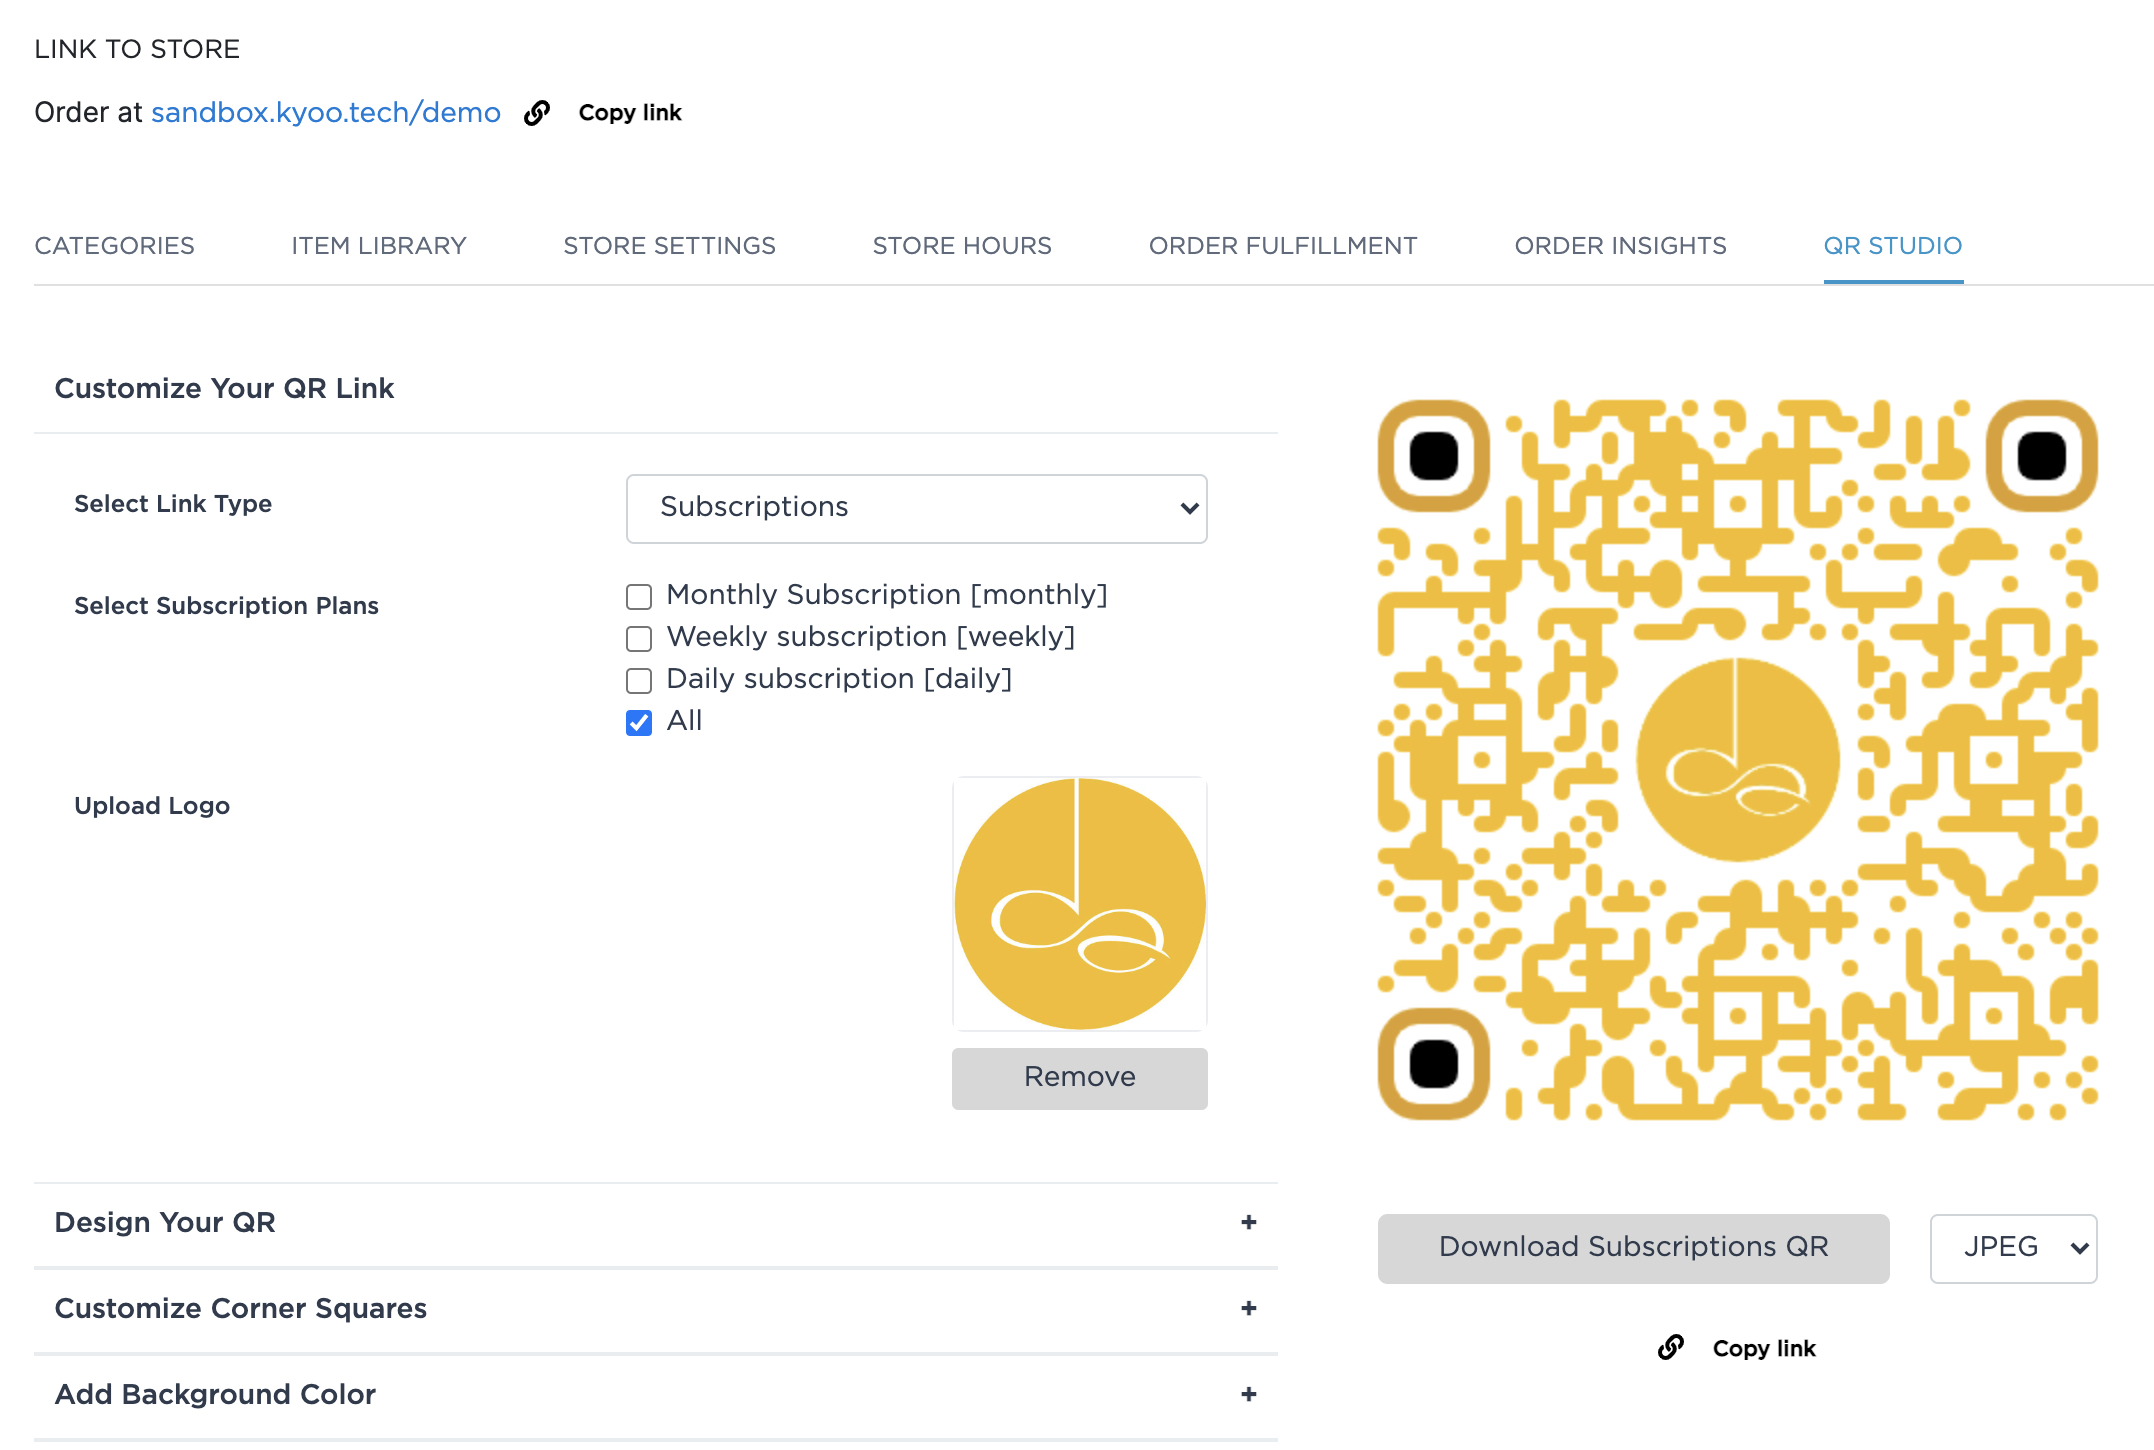Click plus icon on Design Your QR

[x=1248, y=1222]
